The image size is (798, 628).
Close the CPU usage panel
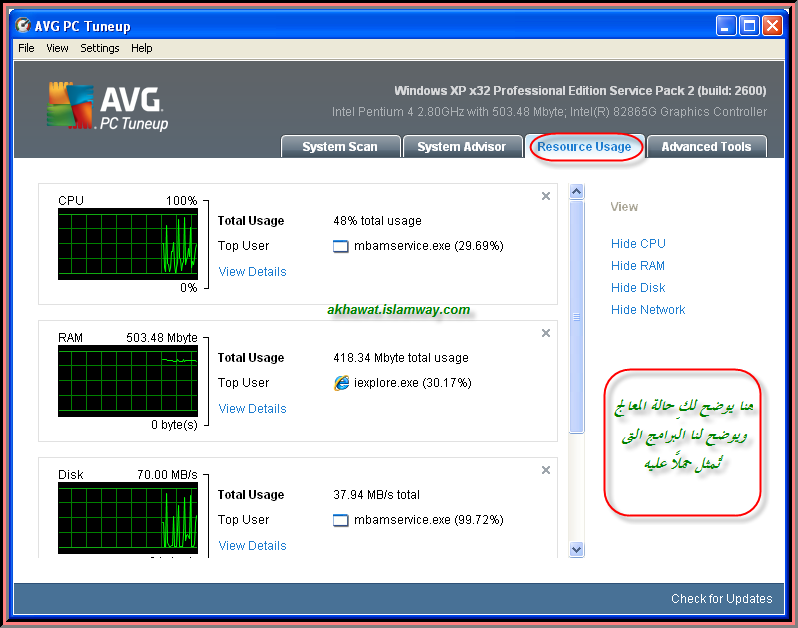pyautogui.click(x=546, y=196)
